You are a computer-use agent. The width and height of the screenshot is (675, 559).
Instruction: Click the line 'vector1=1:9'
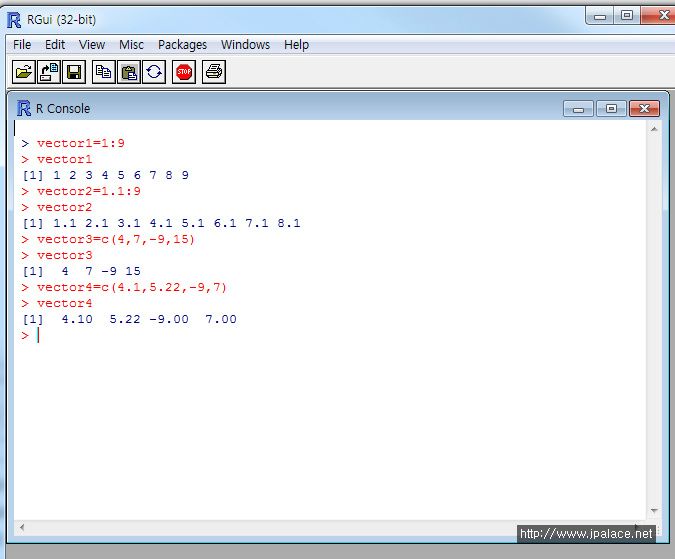point(81,143)
